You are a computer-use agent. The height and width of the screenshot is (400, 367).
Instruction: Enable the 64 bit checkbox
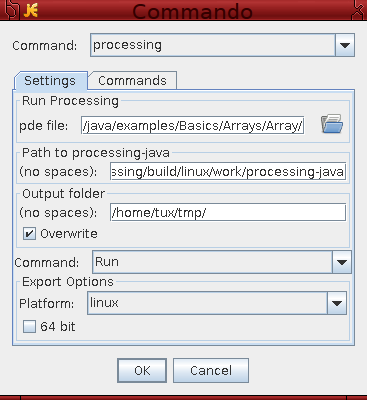[29, 326]
